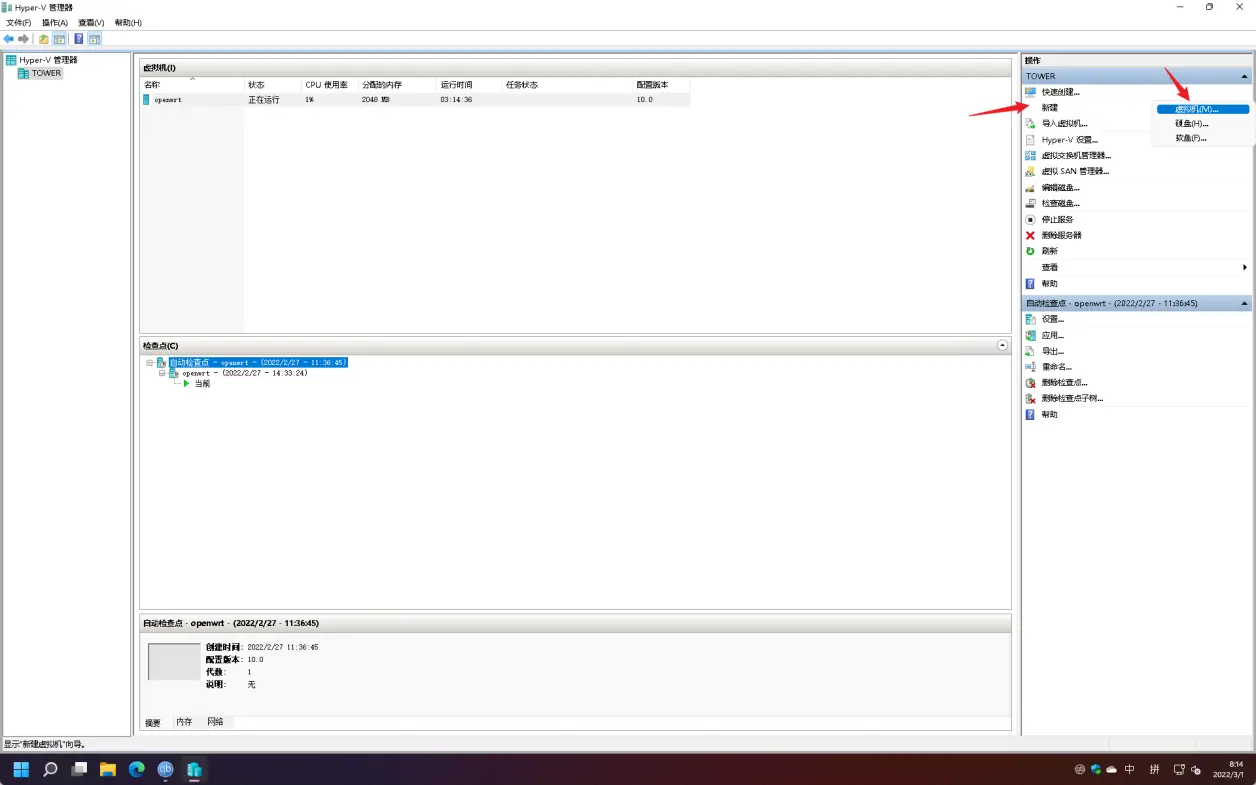Switch to the 内存 tab

[184, 722]
